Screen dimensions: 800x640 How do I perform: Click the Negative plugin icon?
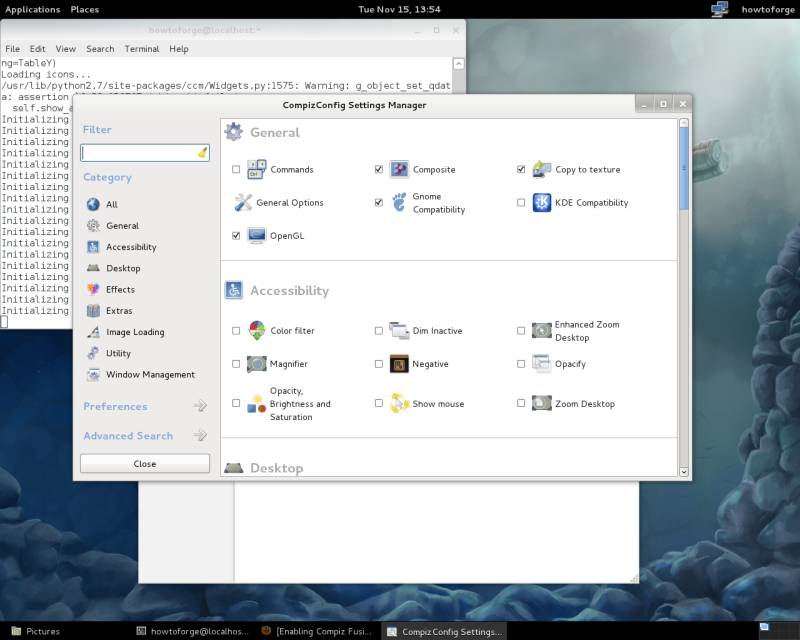pos(397,364)
